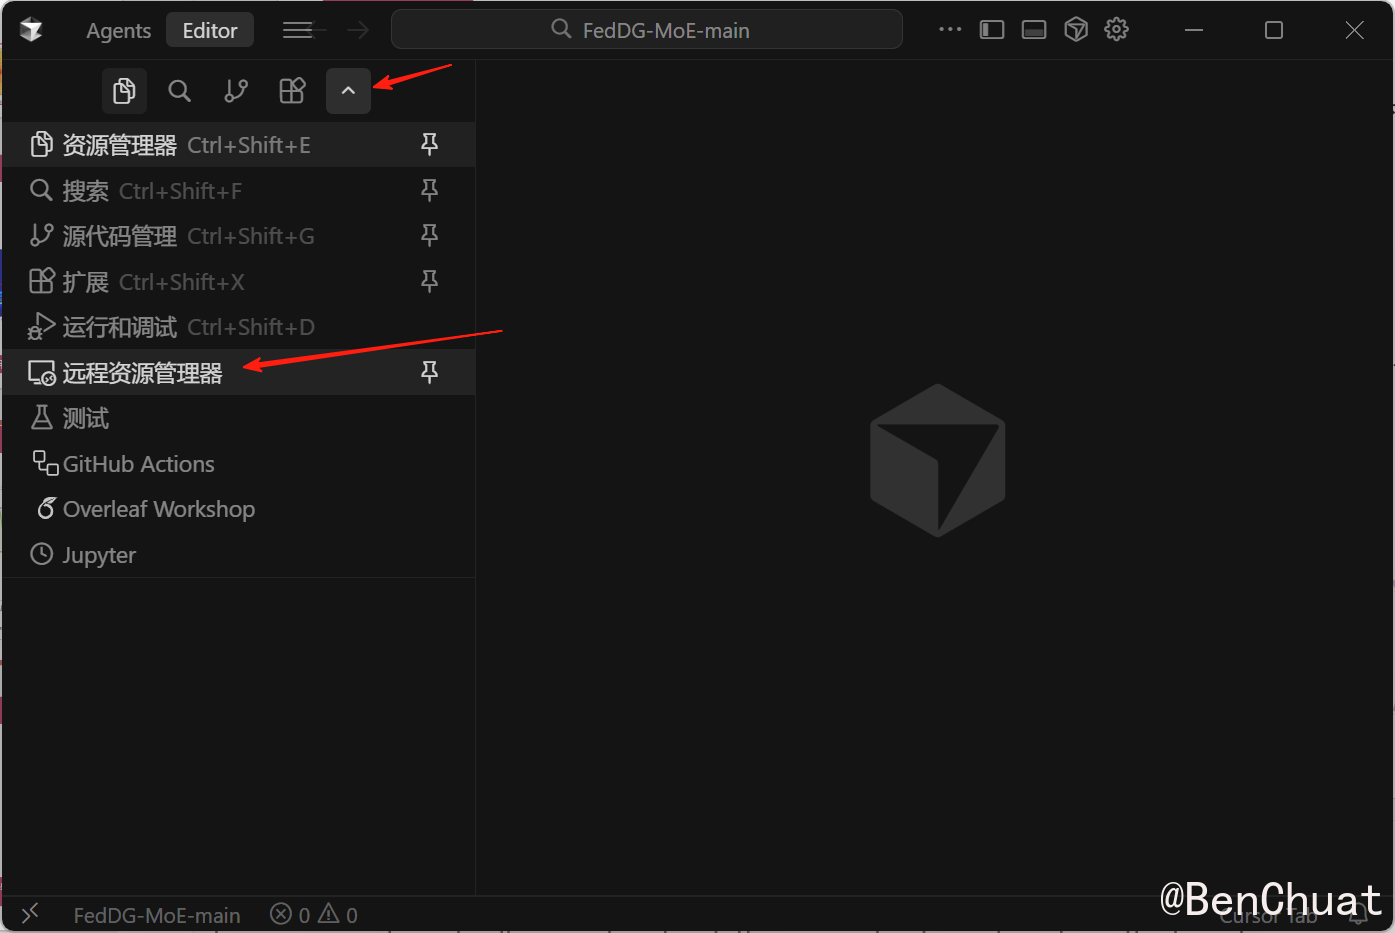Open the settings gear in title bar

pos(1117,30)
